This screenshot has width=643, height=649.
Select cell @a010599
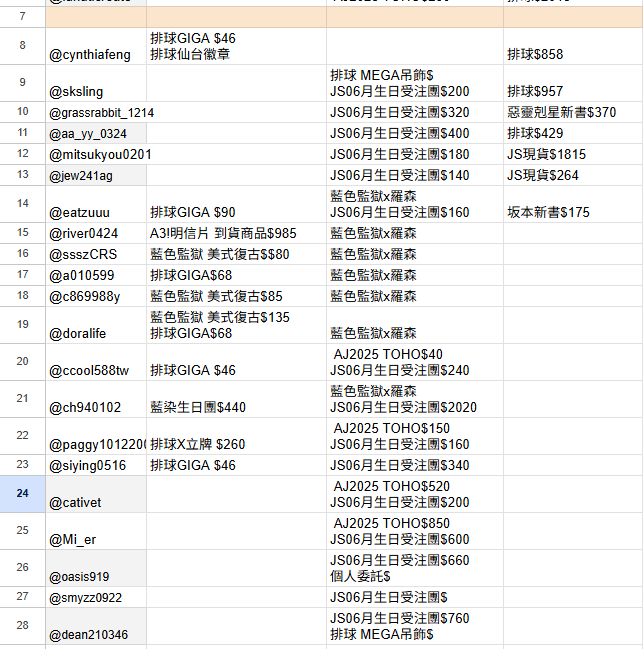point(96,275)
